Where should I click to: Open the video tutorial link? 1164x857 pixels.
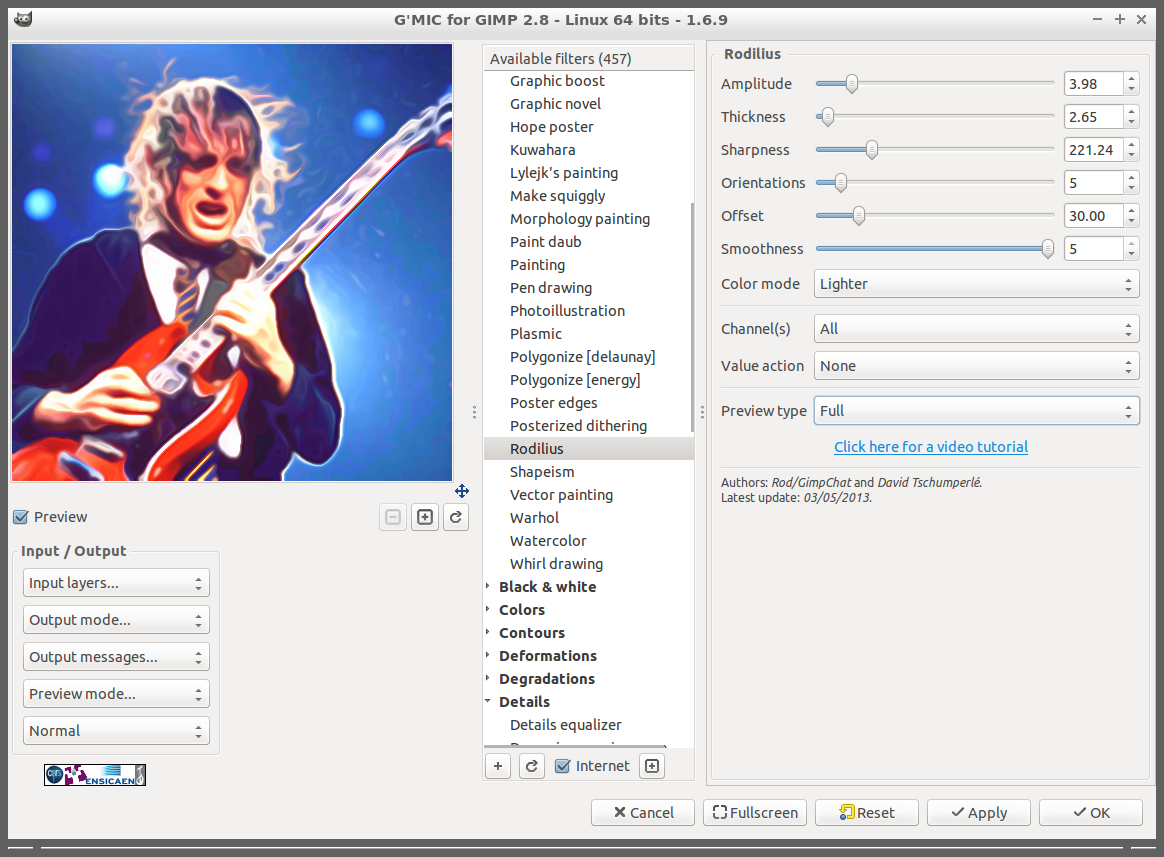pos(931,447)
